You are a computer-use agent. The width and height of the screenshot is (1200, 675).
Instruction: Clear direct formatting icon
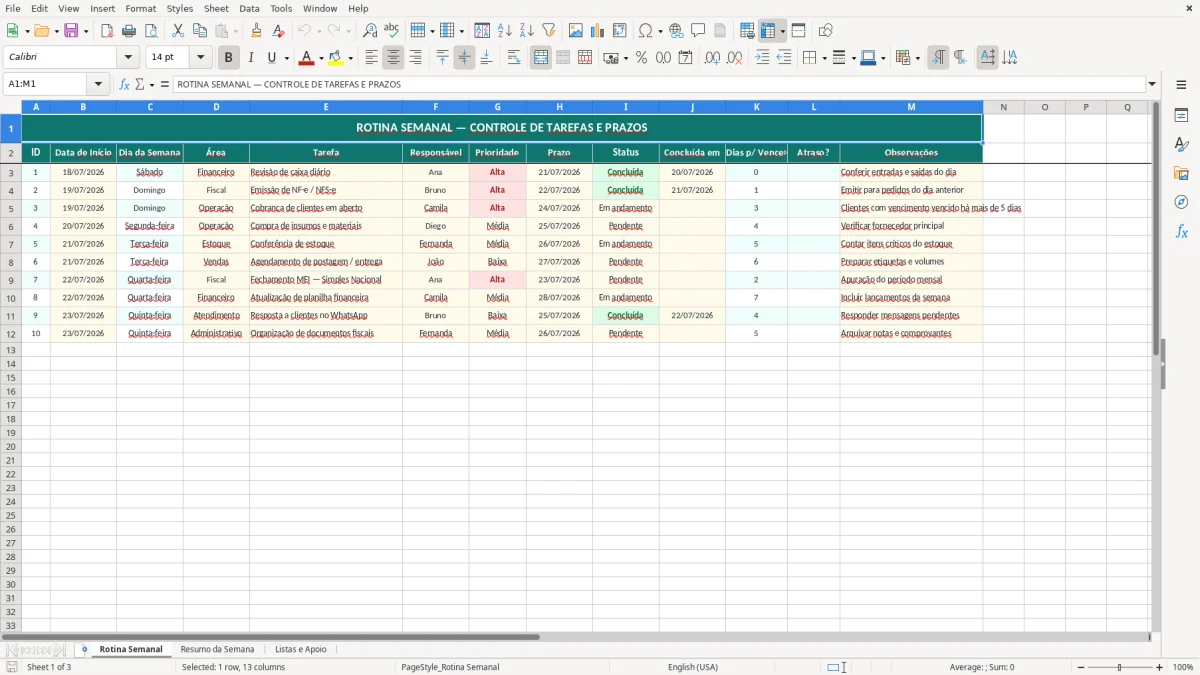[278, 31]
